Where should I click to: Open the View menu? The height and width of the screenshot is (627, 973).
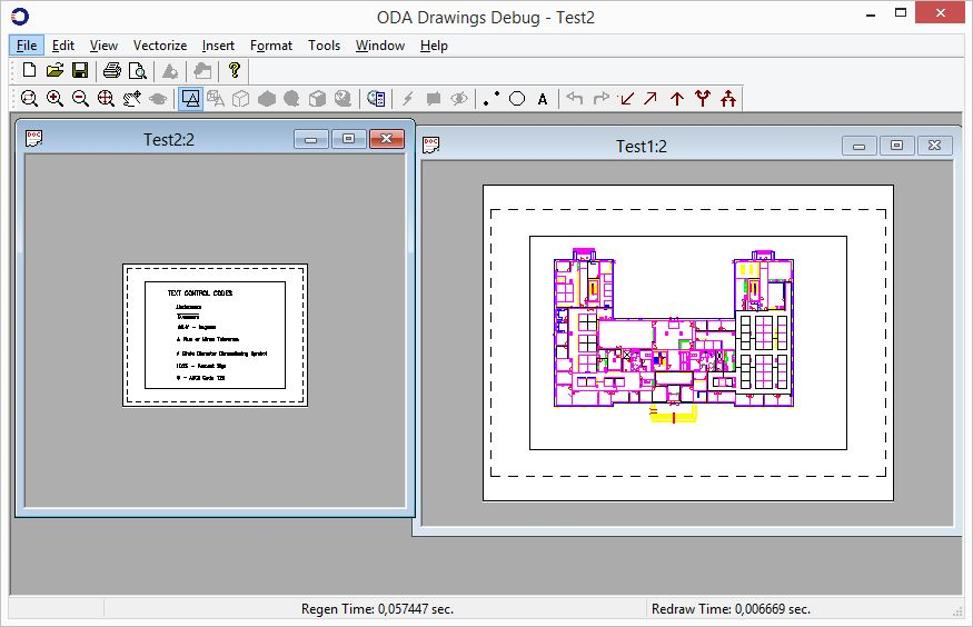pos(104,45)
